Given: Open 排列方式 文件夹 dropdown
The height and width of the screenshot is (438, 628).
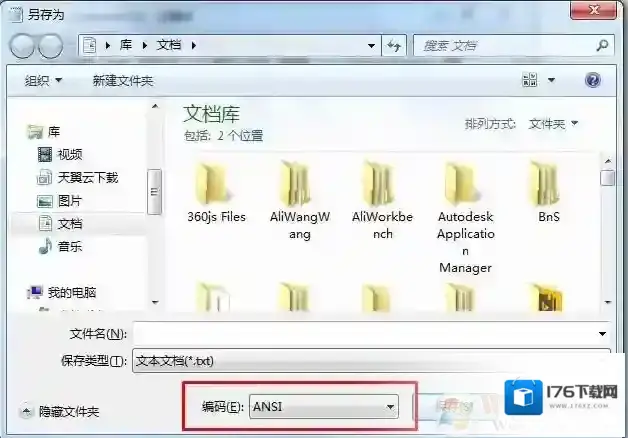Looking at the screenshot, I should point(553,124).
